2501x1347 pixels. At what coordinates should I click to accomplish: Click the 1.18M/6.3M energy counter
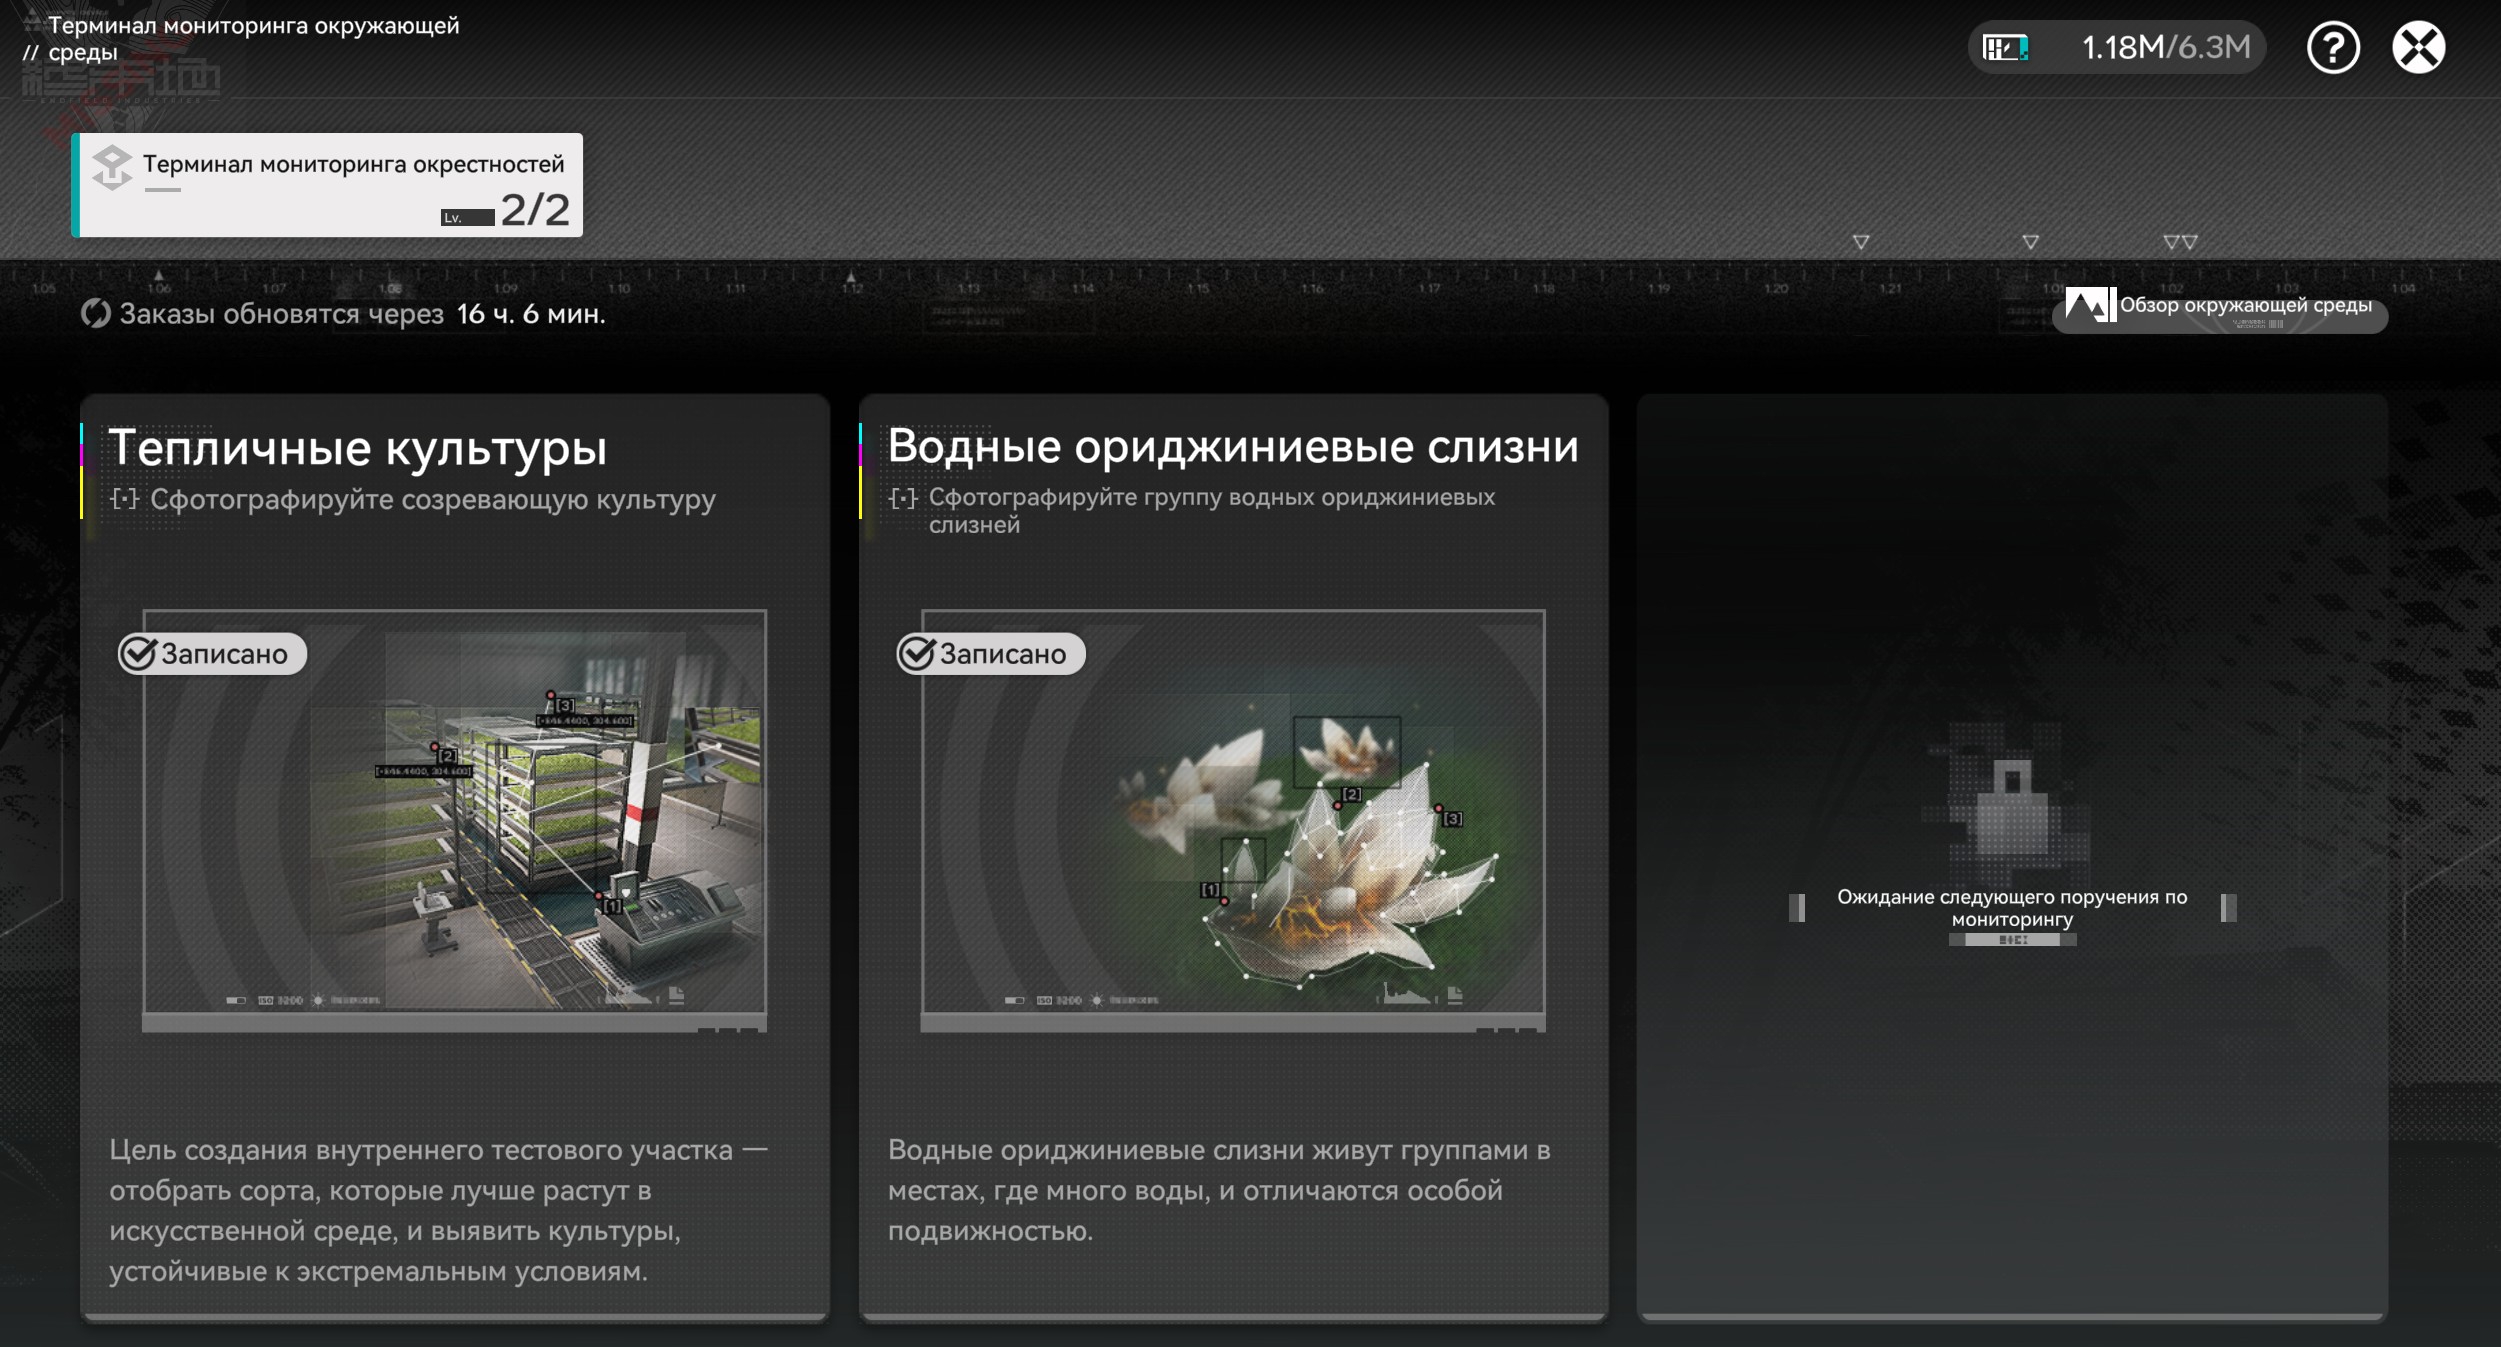2165,48
